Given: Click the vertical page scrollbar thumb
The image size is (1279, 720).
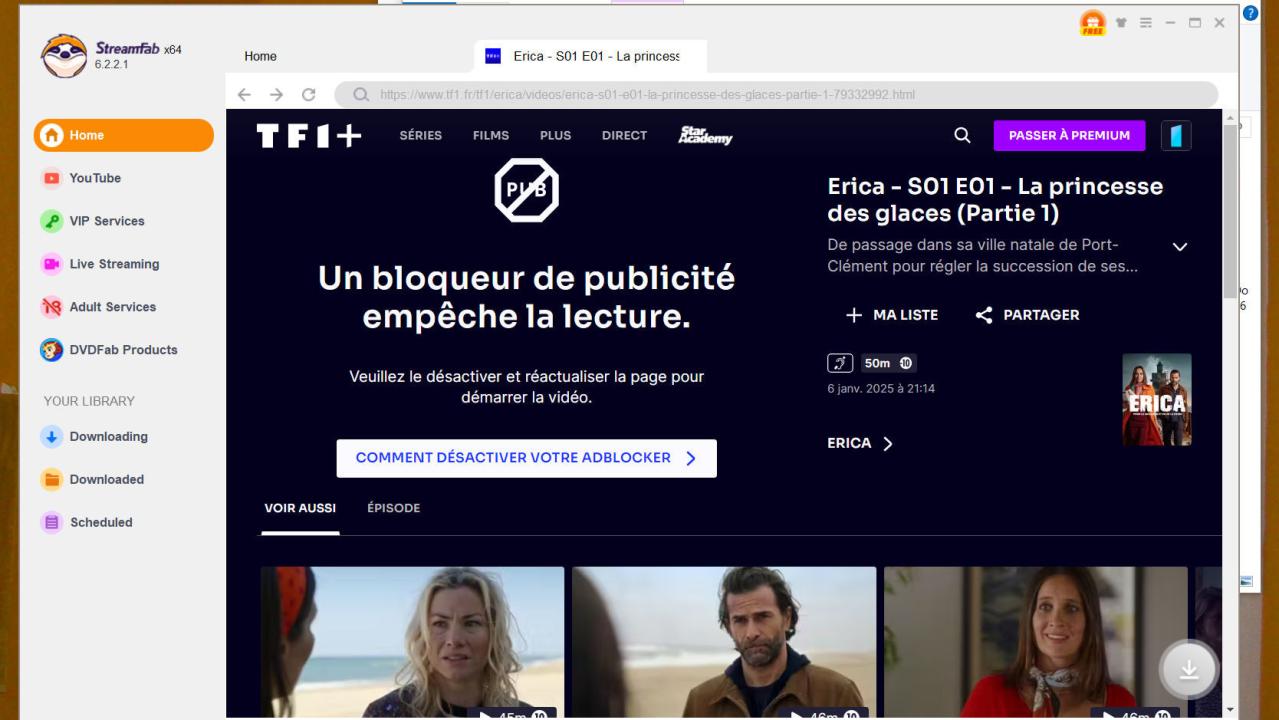Looking at the screenshot, I should [1230, 210].
